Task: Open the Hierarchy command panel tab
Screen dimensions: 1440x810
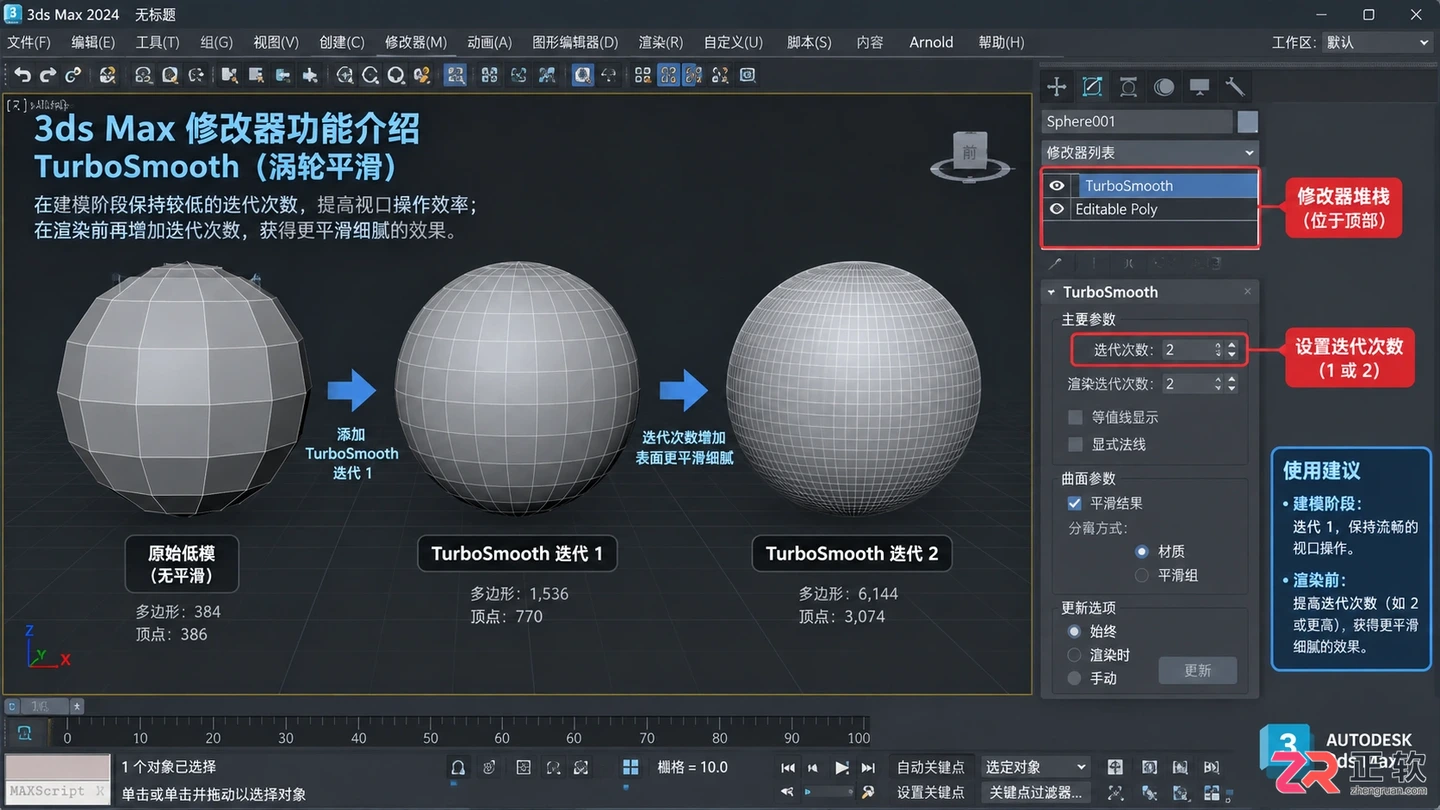Action: tap(1128, 87)
